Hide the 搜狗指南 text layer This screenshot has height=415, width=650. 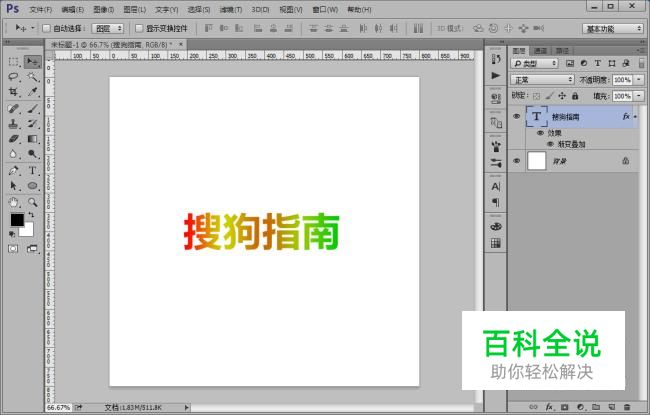tap(517, 116)
